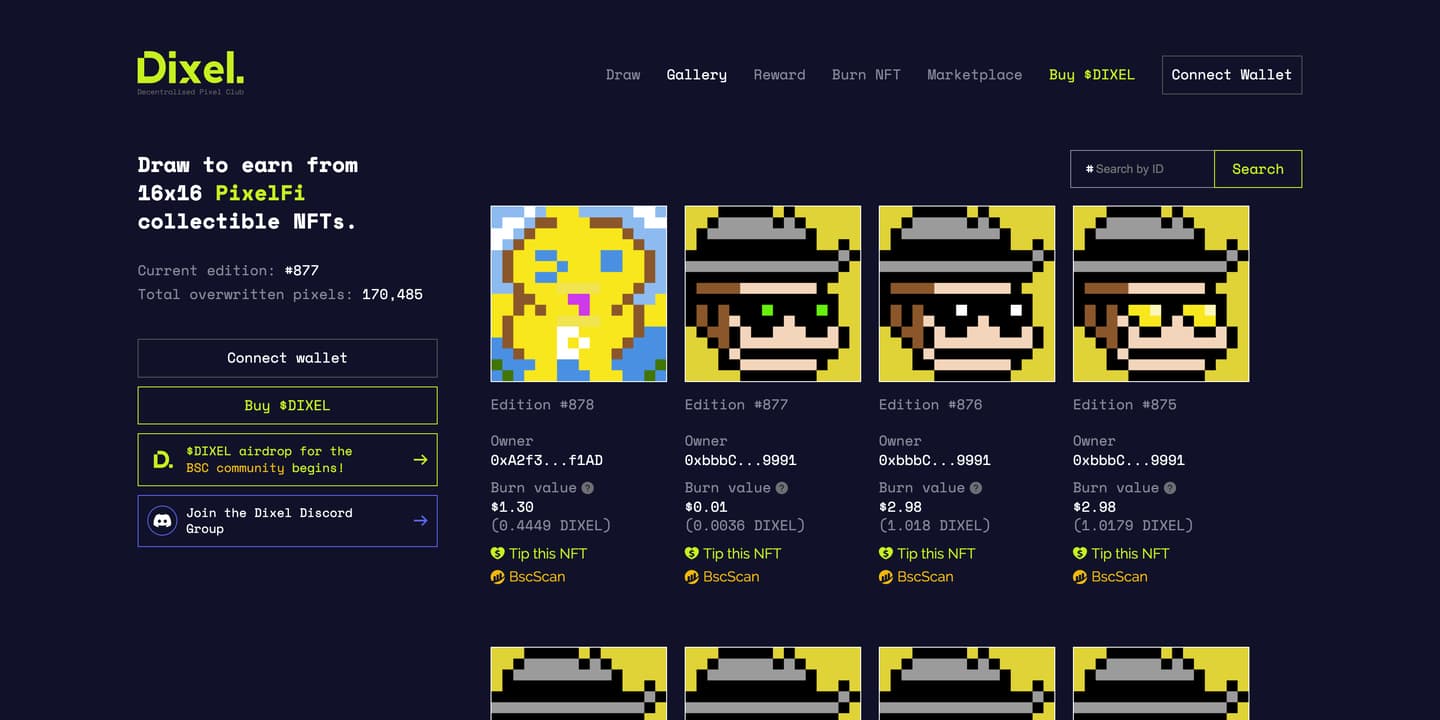The image size is (1440, 720).
Task: Go to the Marketplace nav item
Action: pyautogui.click(x=975, y=75)
